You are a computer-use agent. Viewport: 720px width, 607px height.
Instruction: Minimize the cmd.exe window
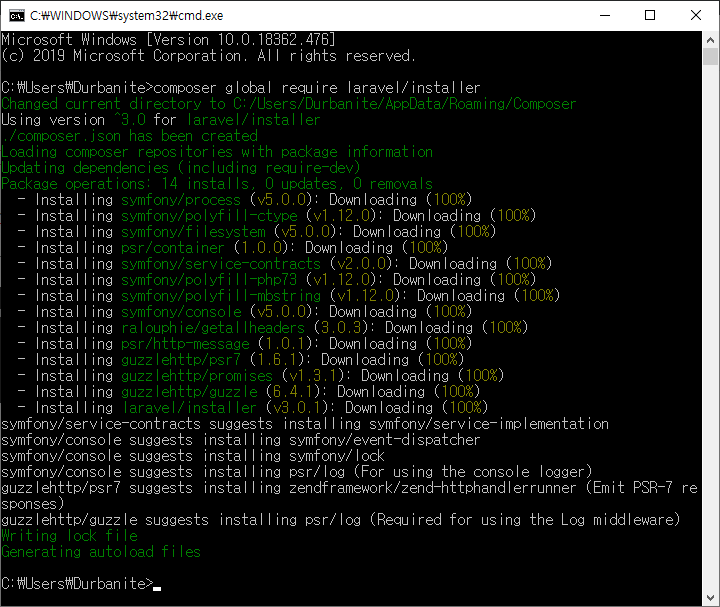(x=605, y=15)
